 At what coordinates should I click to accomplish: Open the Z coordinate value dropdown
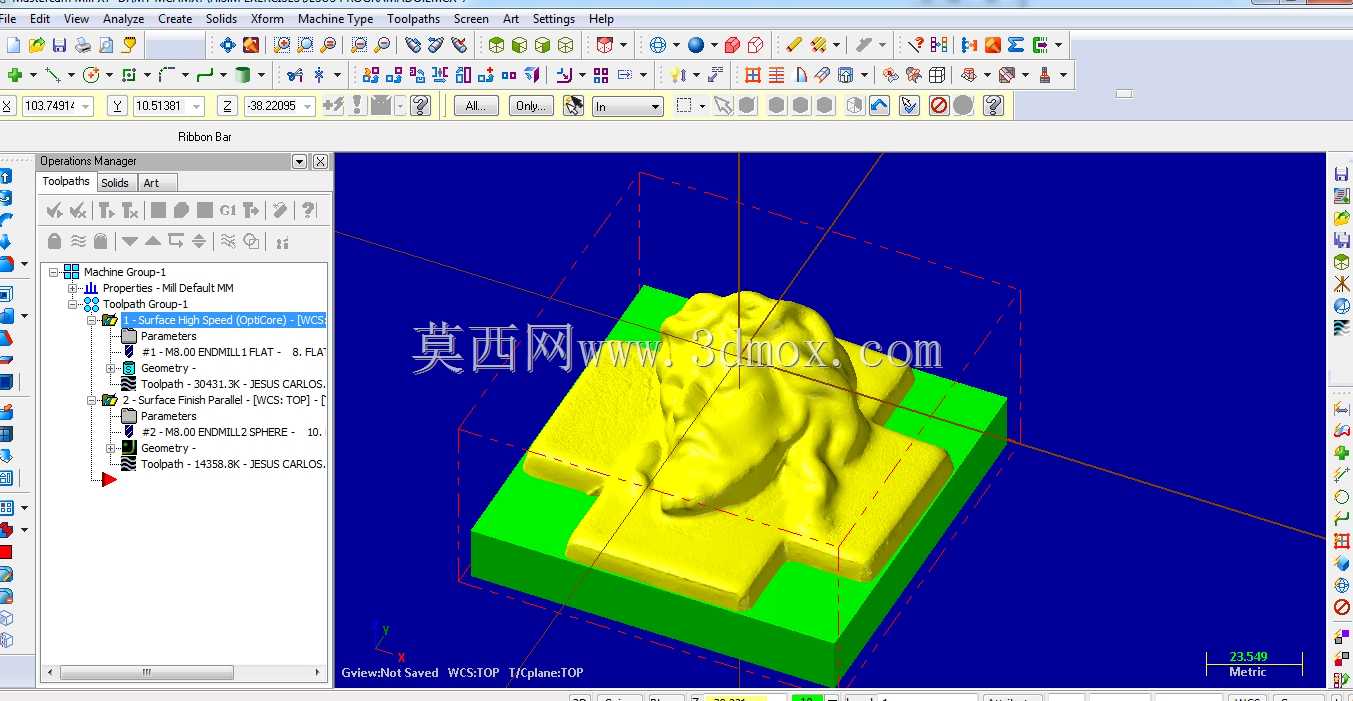307,106
